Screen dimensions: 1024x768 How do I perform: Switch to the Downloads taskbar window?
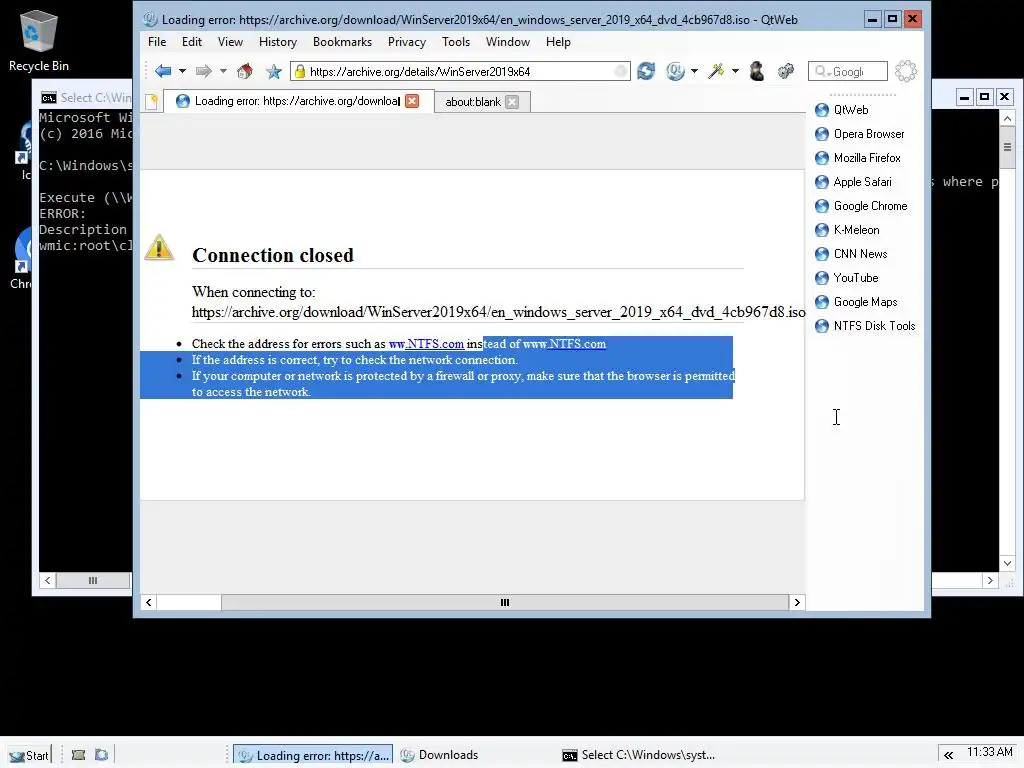(x=439, y=755)
